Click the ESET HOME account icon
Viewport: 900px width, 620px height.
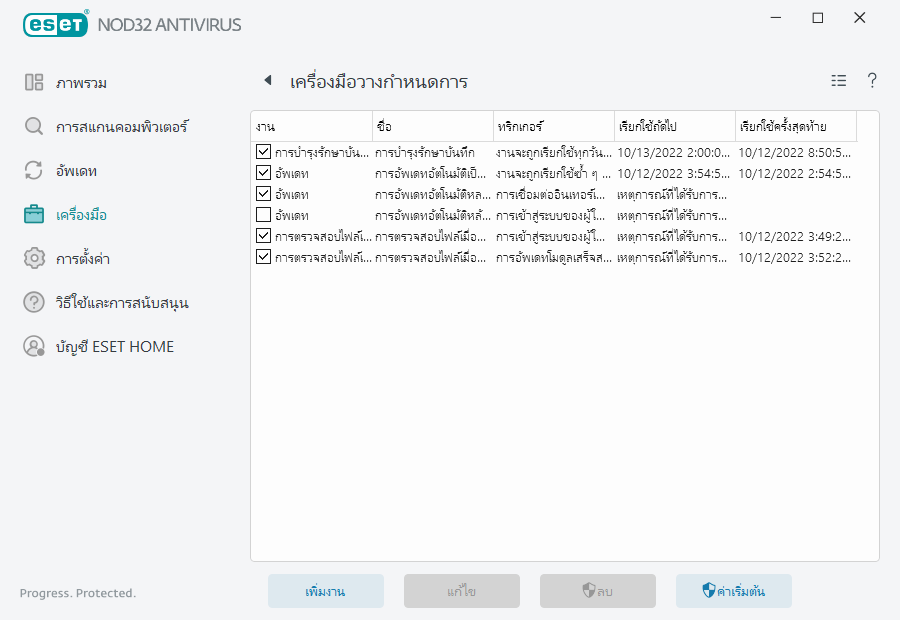click(x=34, y=347)
